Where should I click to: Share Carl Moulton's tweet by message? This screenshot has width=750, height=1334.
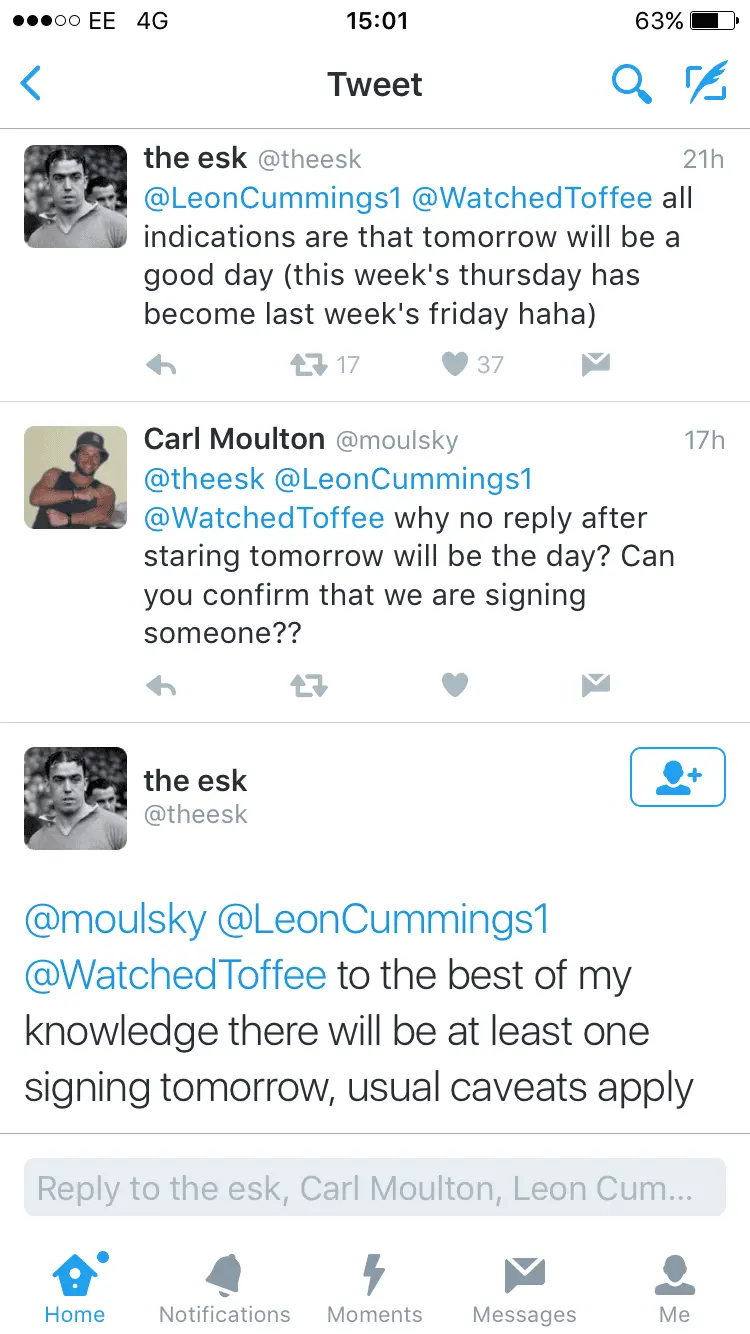tap(596, 685)
